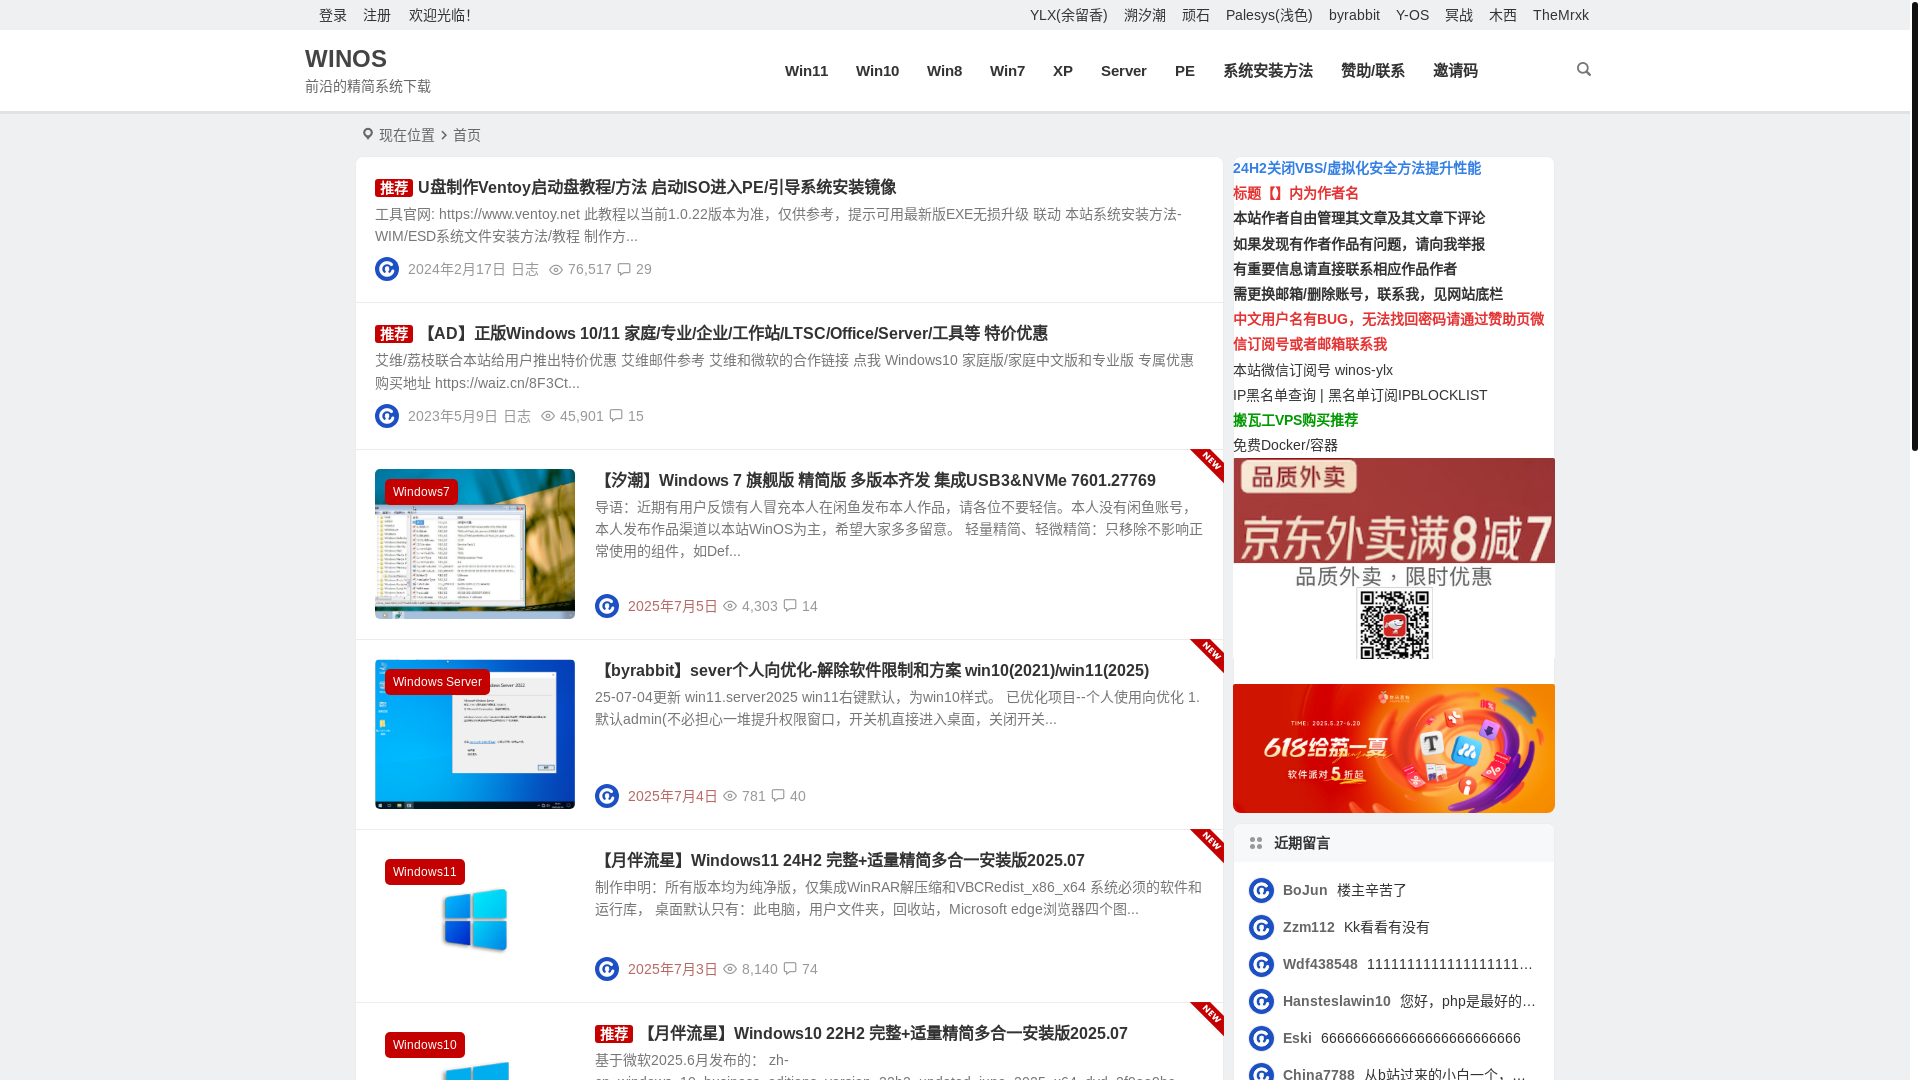Click comment icon showing 74 comments

(x=790, y=968)
